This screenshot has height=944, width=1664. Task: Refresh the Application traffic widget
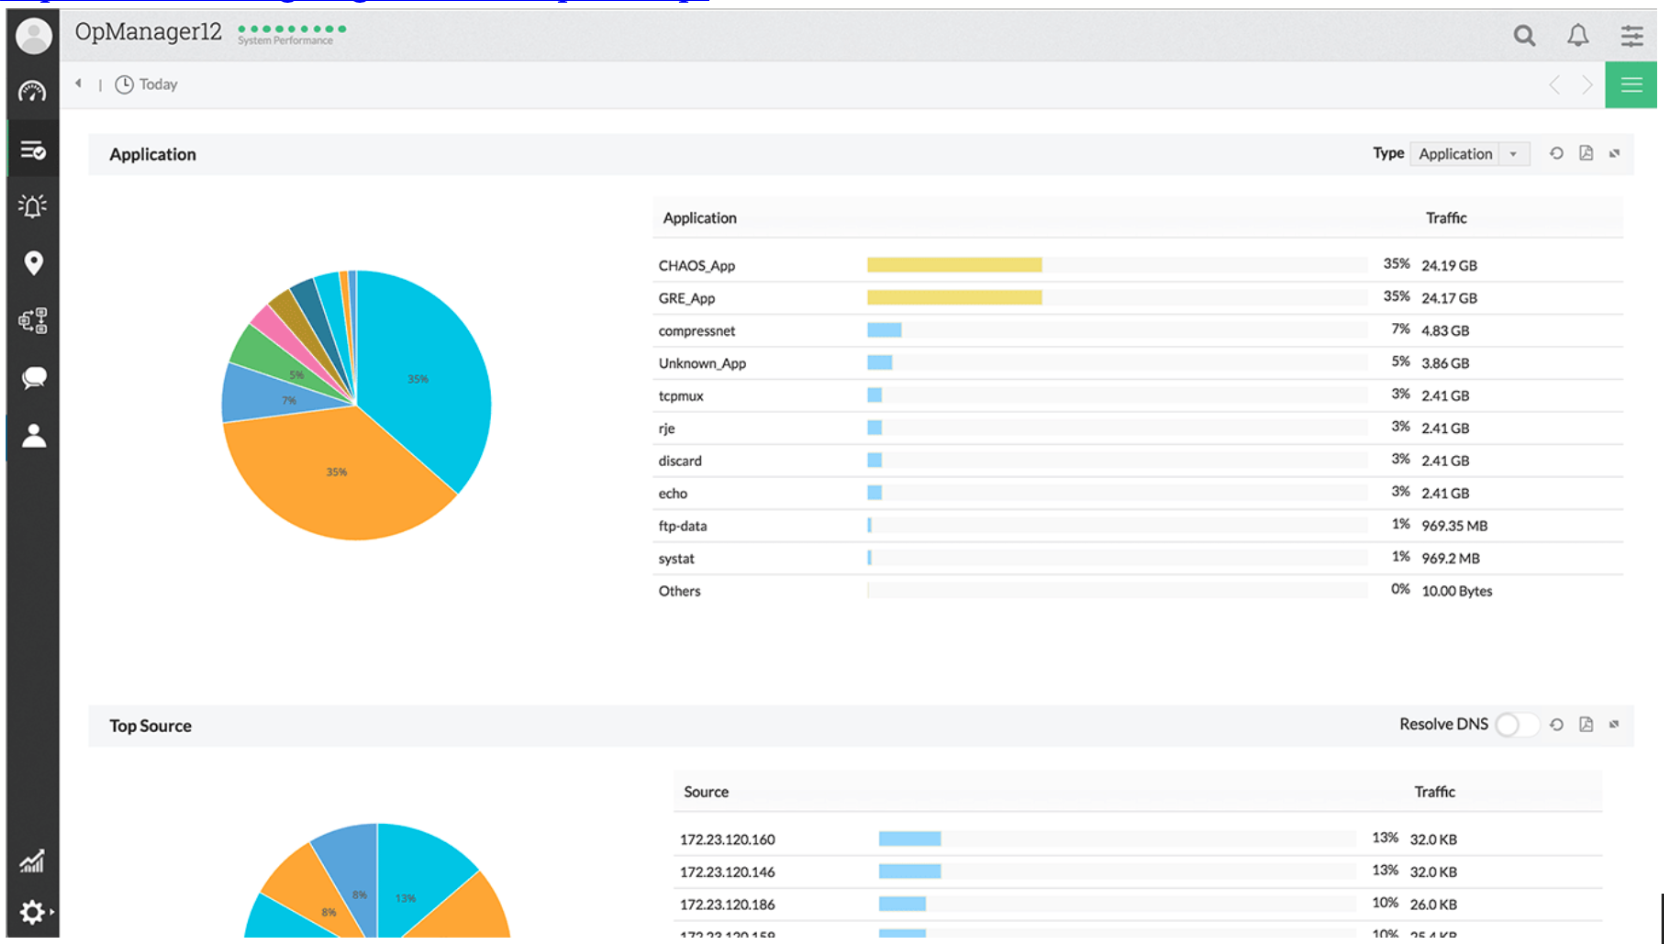click(1556, 153)
